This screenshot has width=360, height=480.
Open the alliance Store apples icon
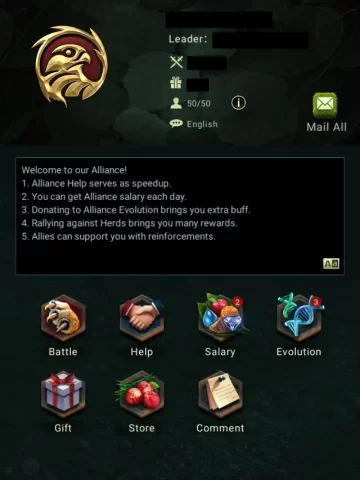pos(142,395)
